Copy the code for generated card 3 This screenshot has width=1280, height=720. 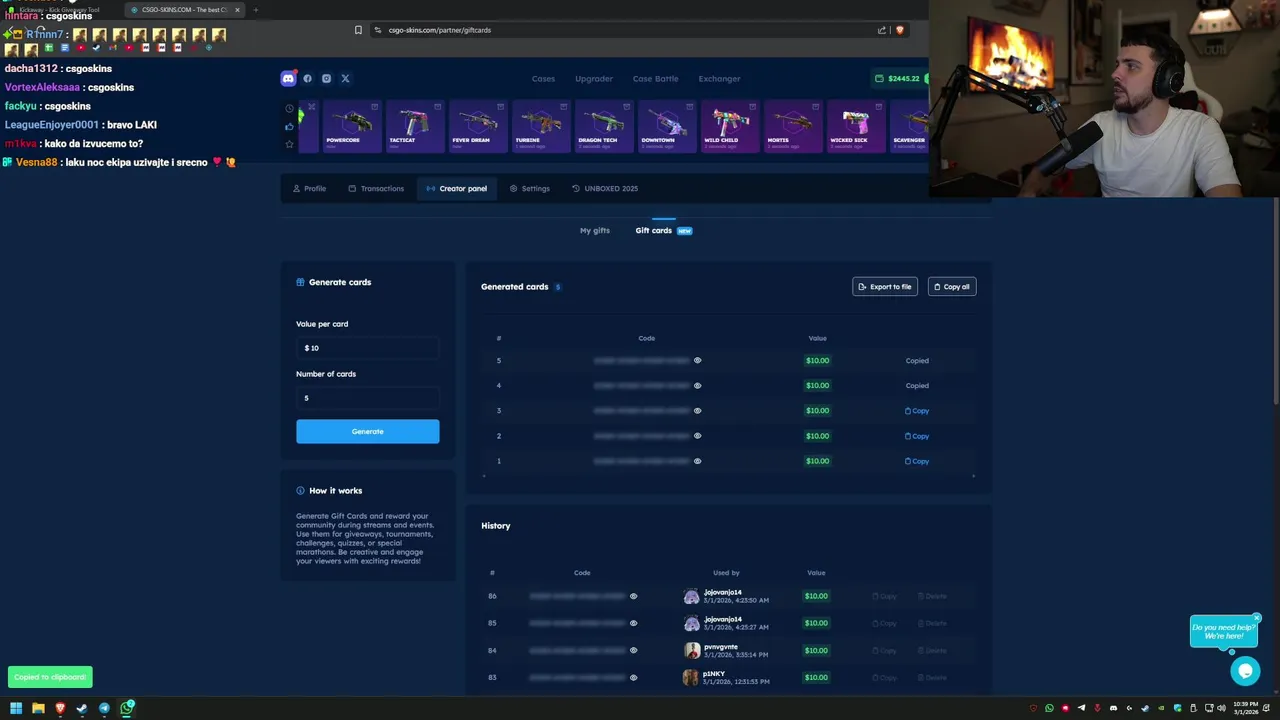tap(917, 410)
